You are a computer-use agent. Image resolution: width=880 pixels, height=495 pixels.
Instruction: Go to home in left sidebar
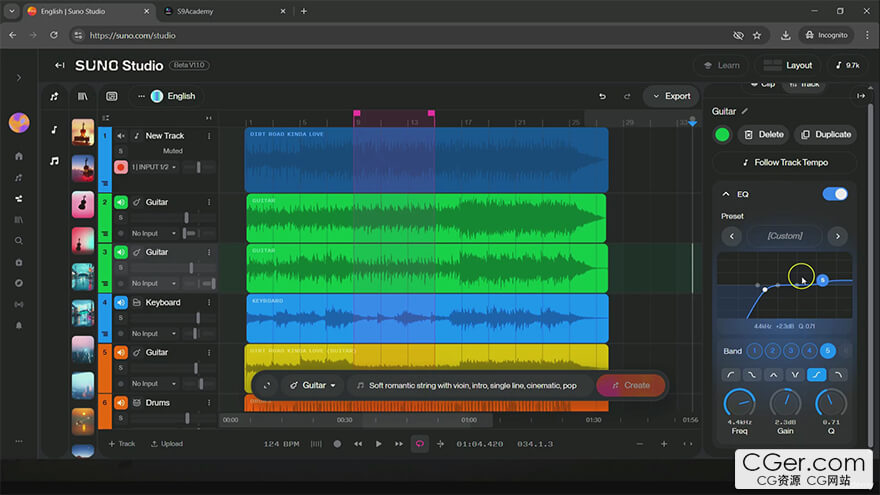point(19,156)
